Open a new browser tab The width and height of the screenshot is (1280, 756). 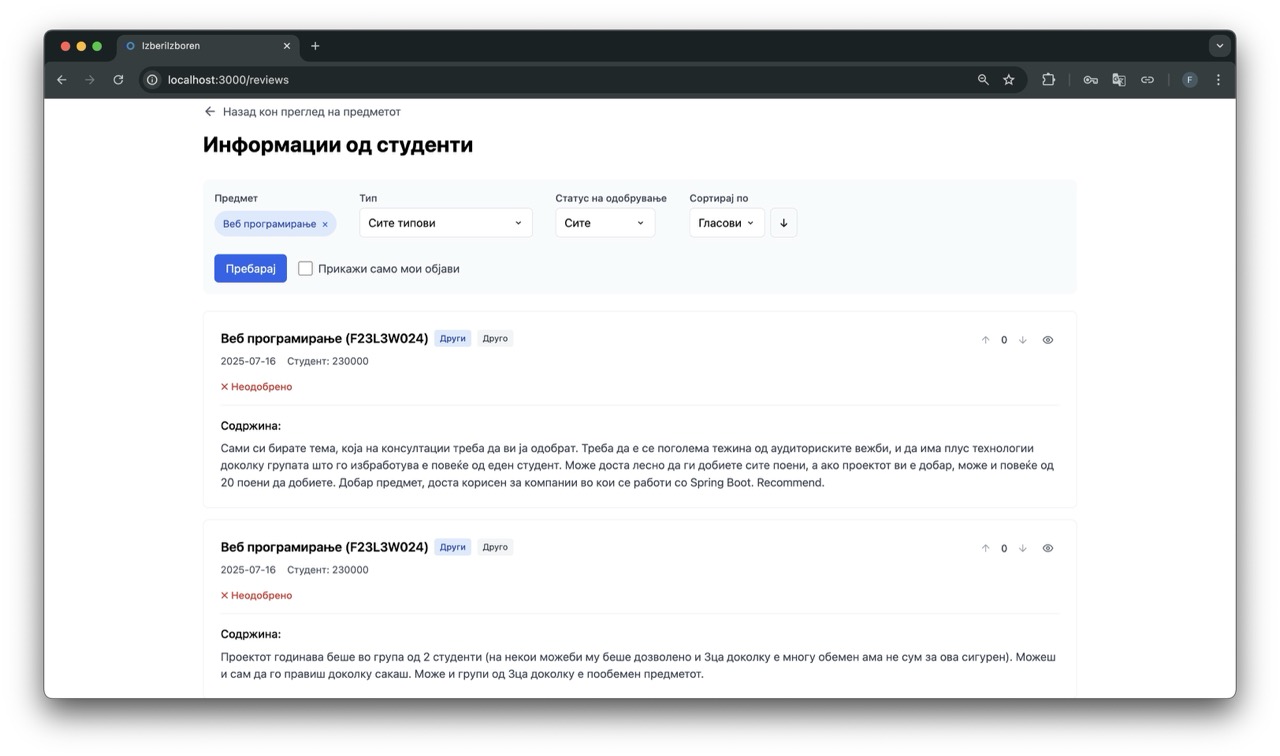(x=315, y=46)
